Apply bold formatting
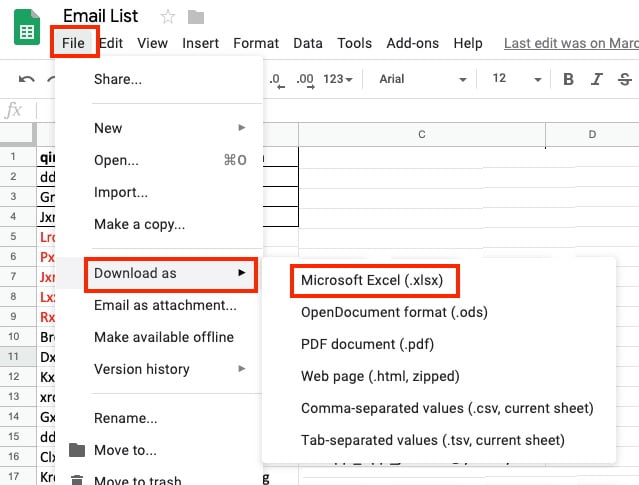 (568, 79)
